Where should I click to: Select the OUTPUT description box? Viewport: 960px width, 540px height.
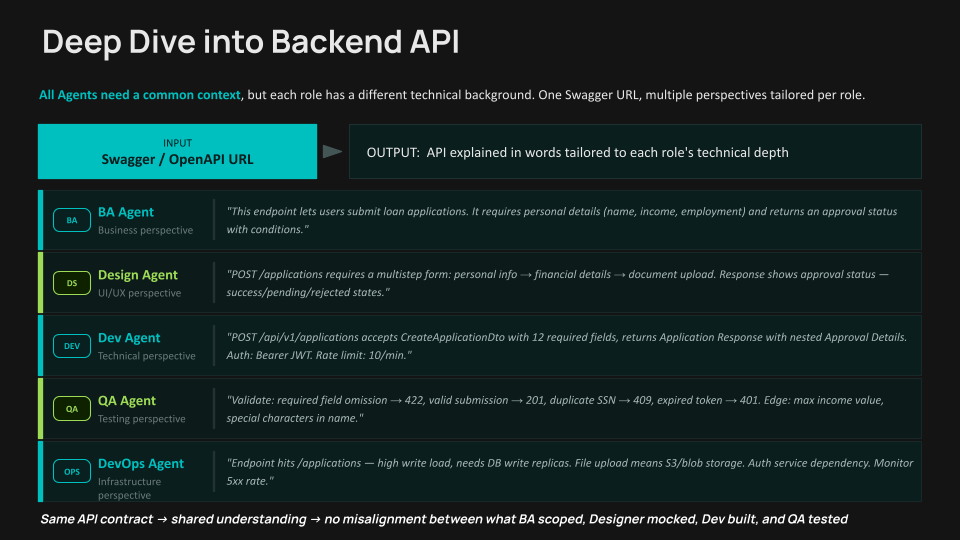pyautogui.click(x=635, y=152)
